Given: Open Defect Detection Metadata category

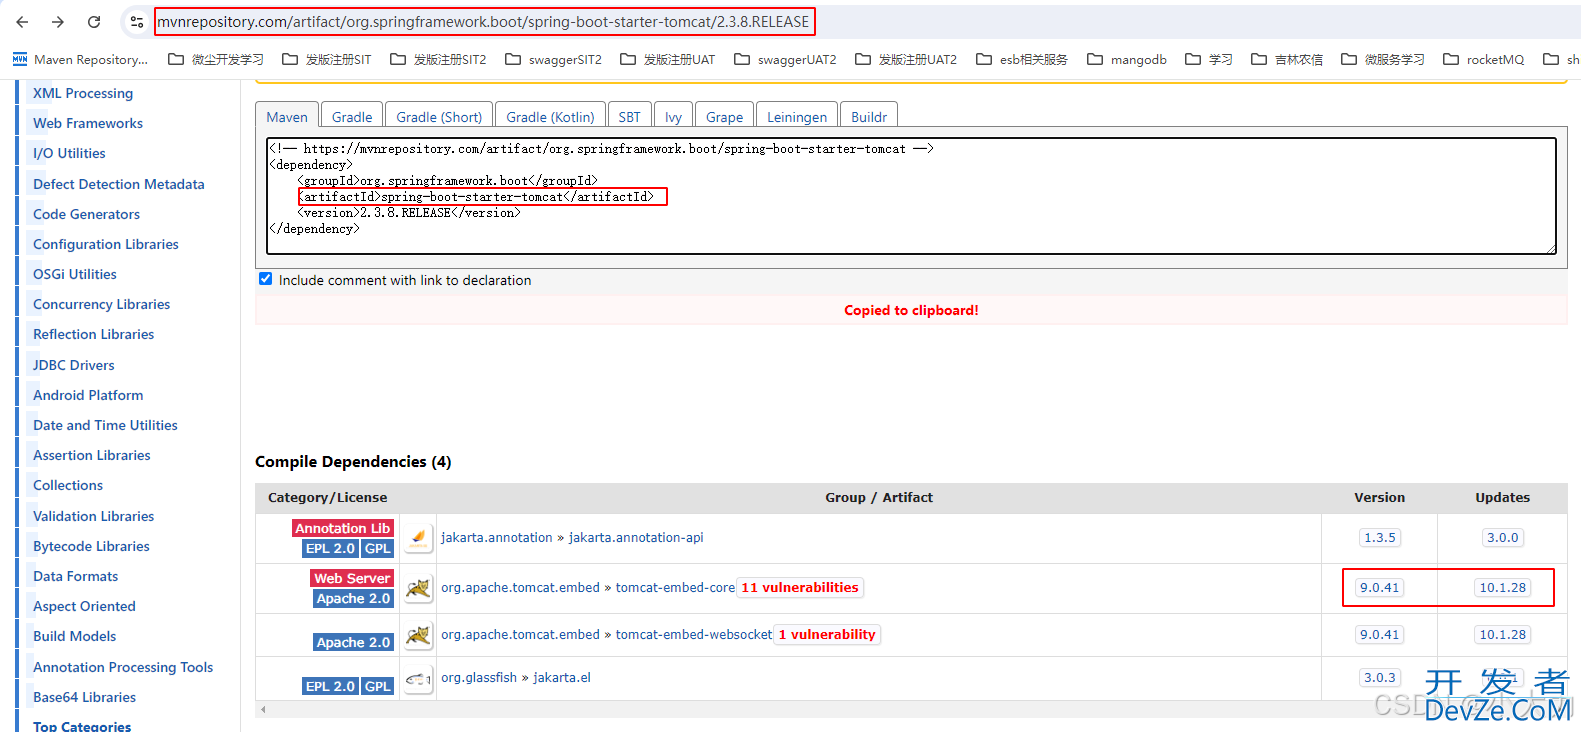Looking at the screenshot, I should pyautogui.click(x=119, y=184).
